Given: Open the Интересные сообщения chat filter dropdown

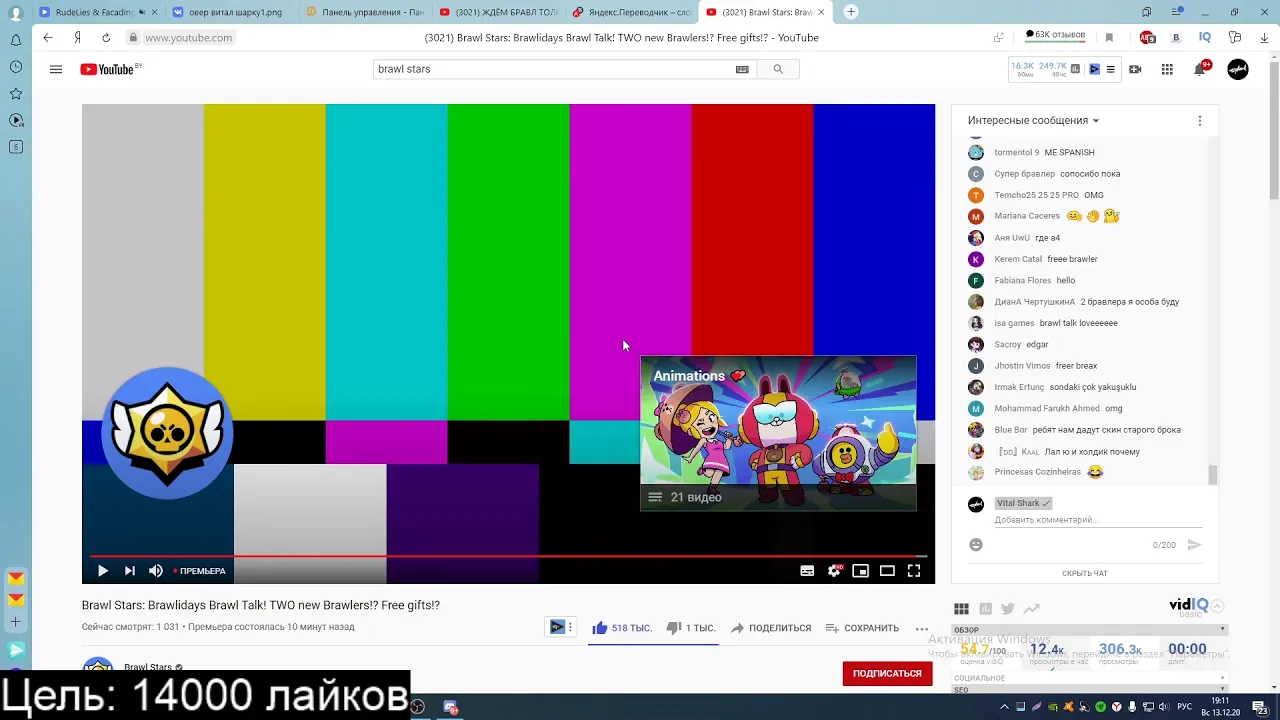Looking at the screenshot, I should (1033, 120).
